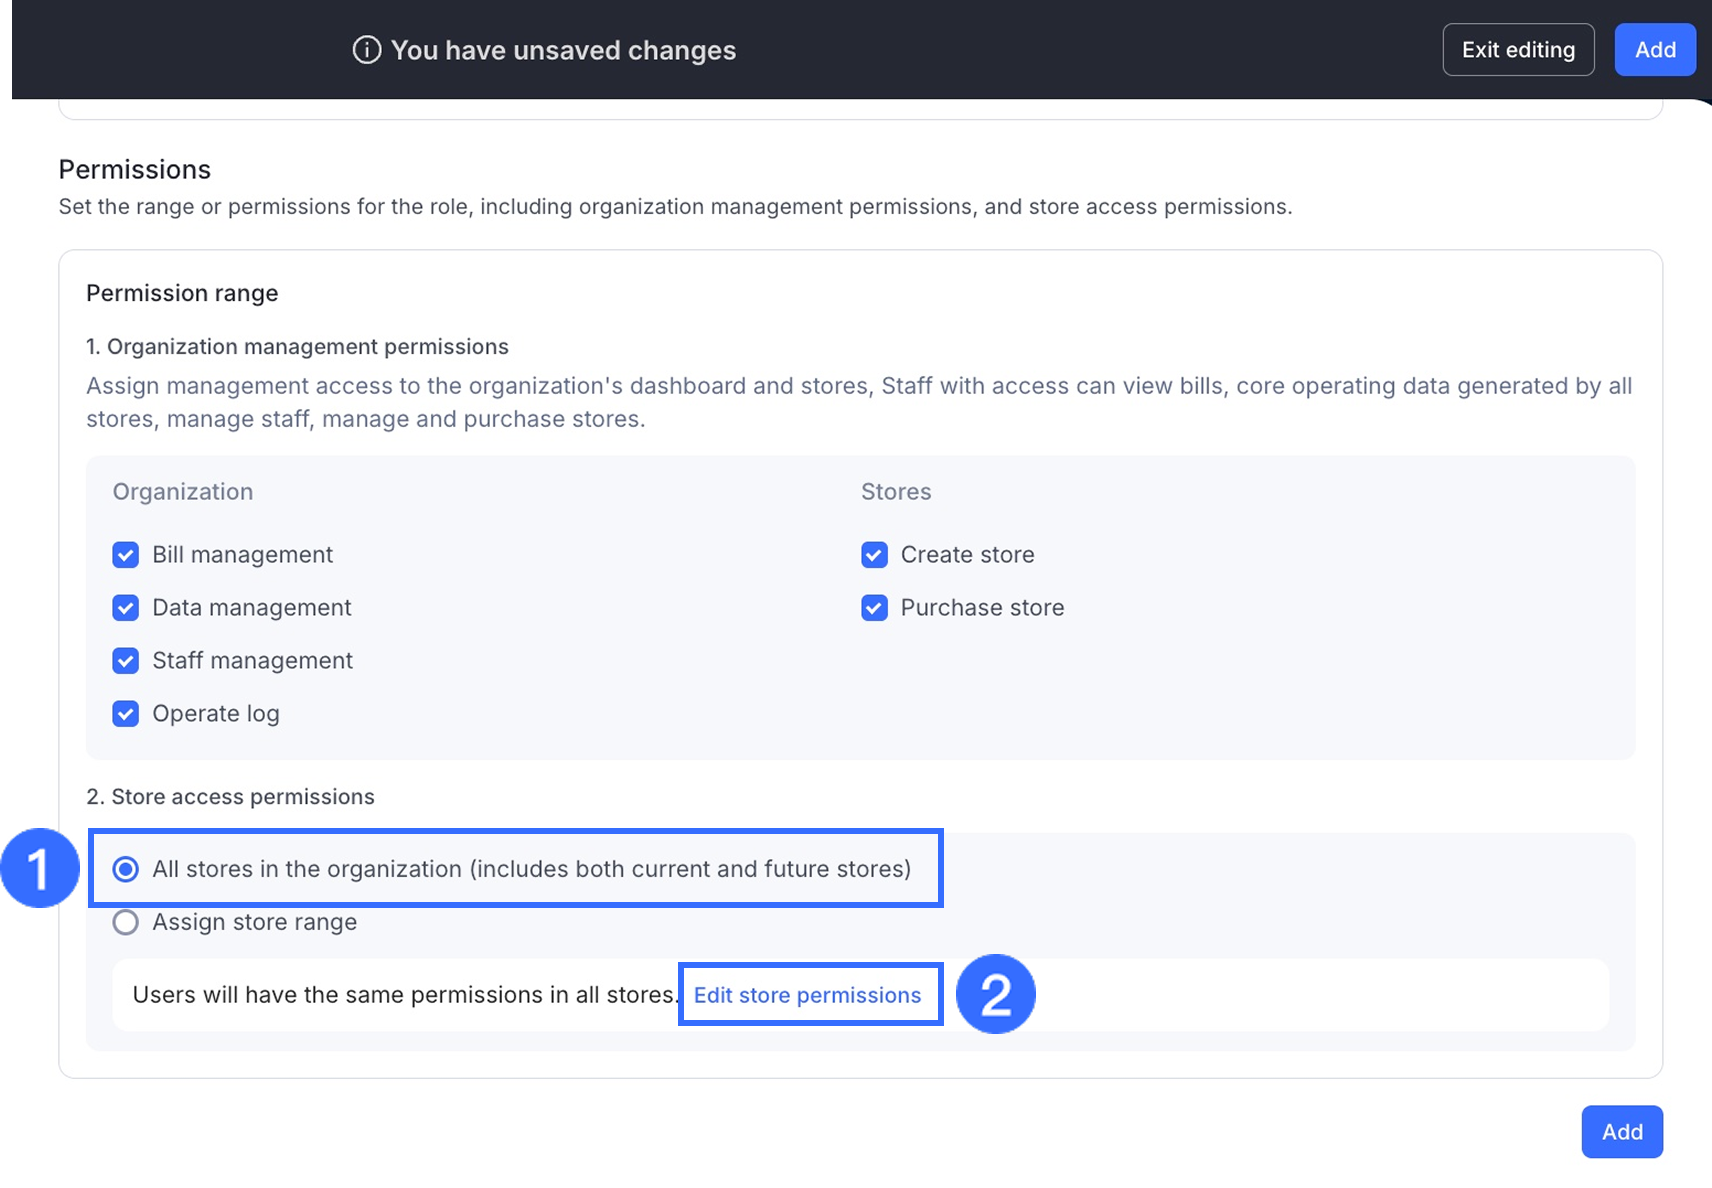This screenshot has height=1188, width=1712.
Task: Disable the Staff management permission checkbox
Action: 126,661
